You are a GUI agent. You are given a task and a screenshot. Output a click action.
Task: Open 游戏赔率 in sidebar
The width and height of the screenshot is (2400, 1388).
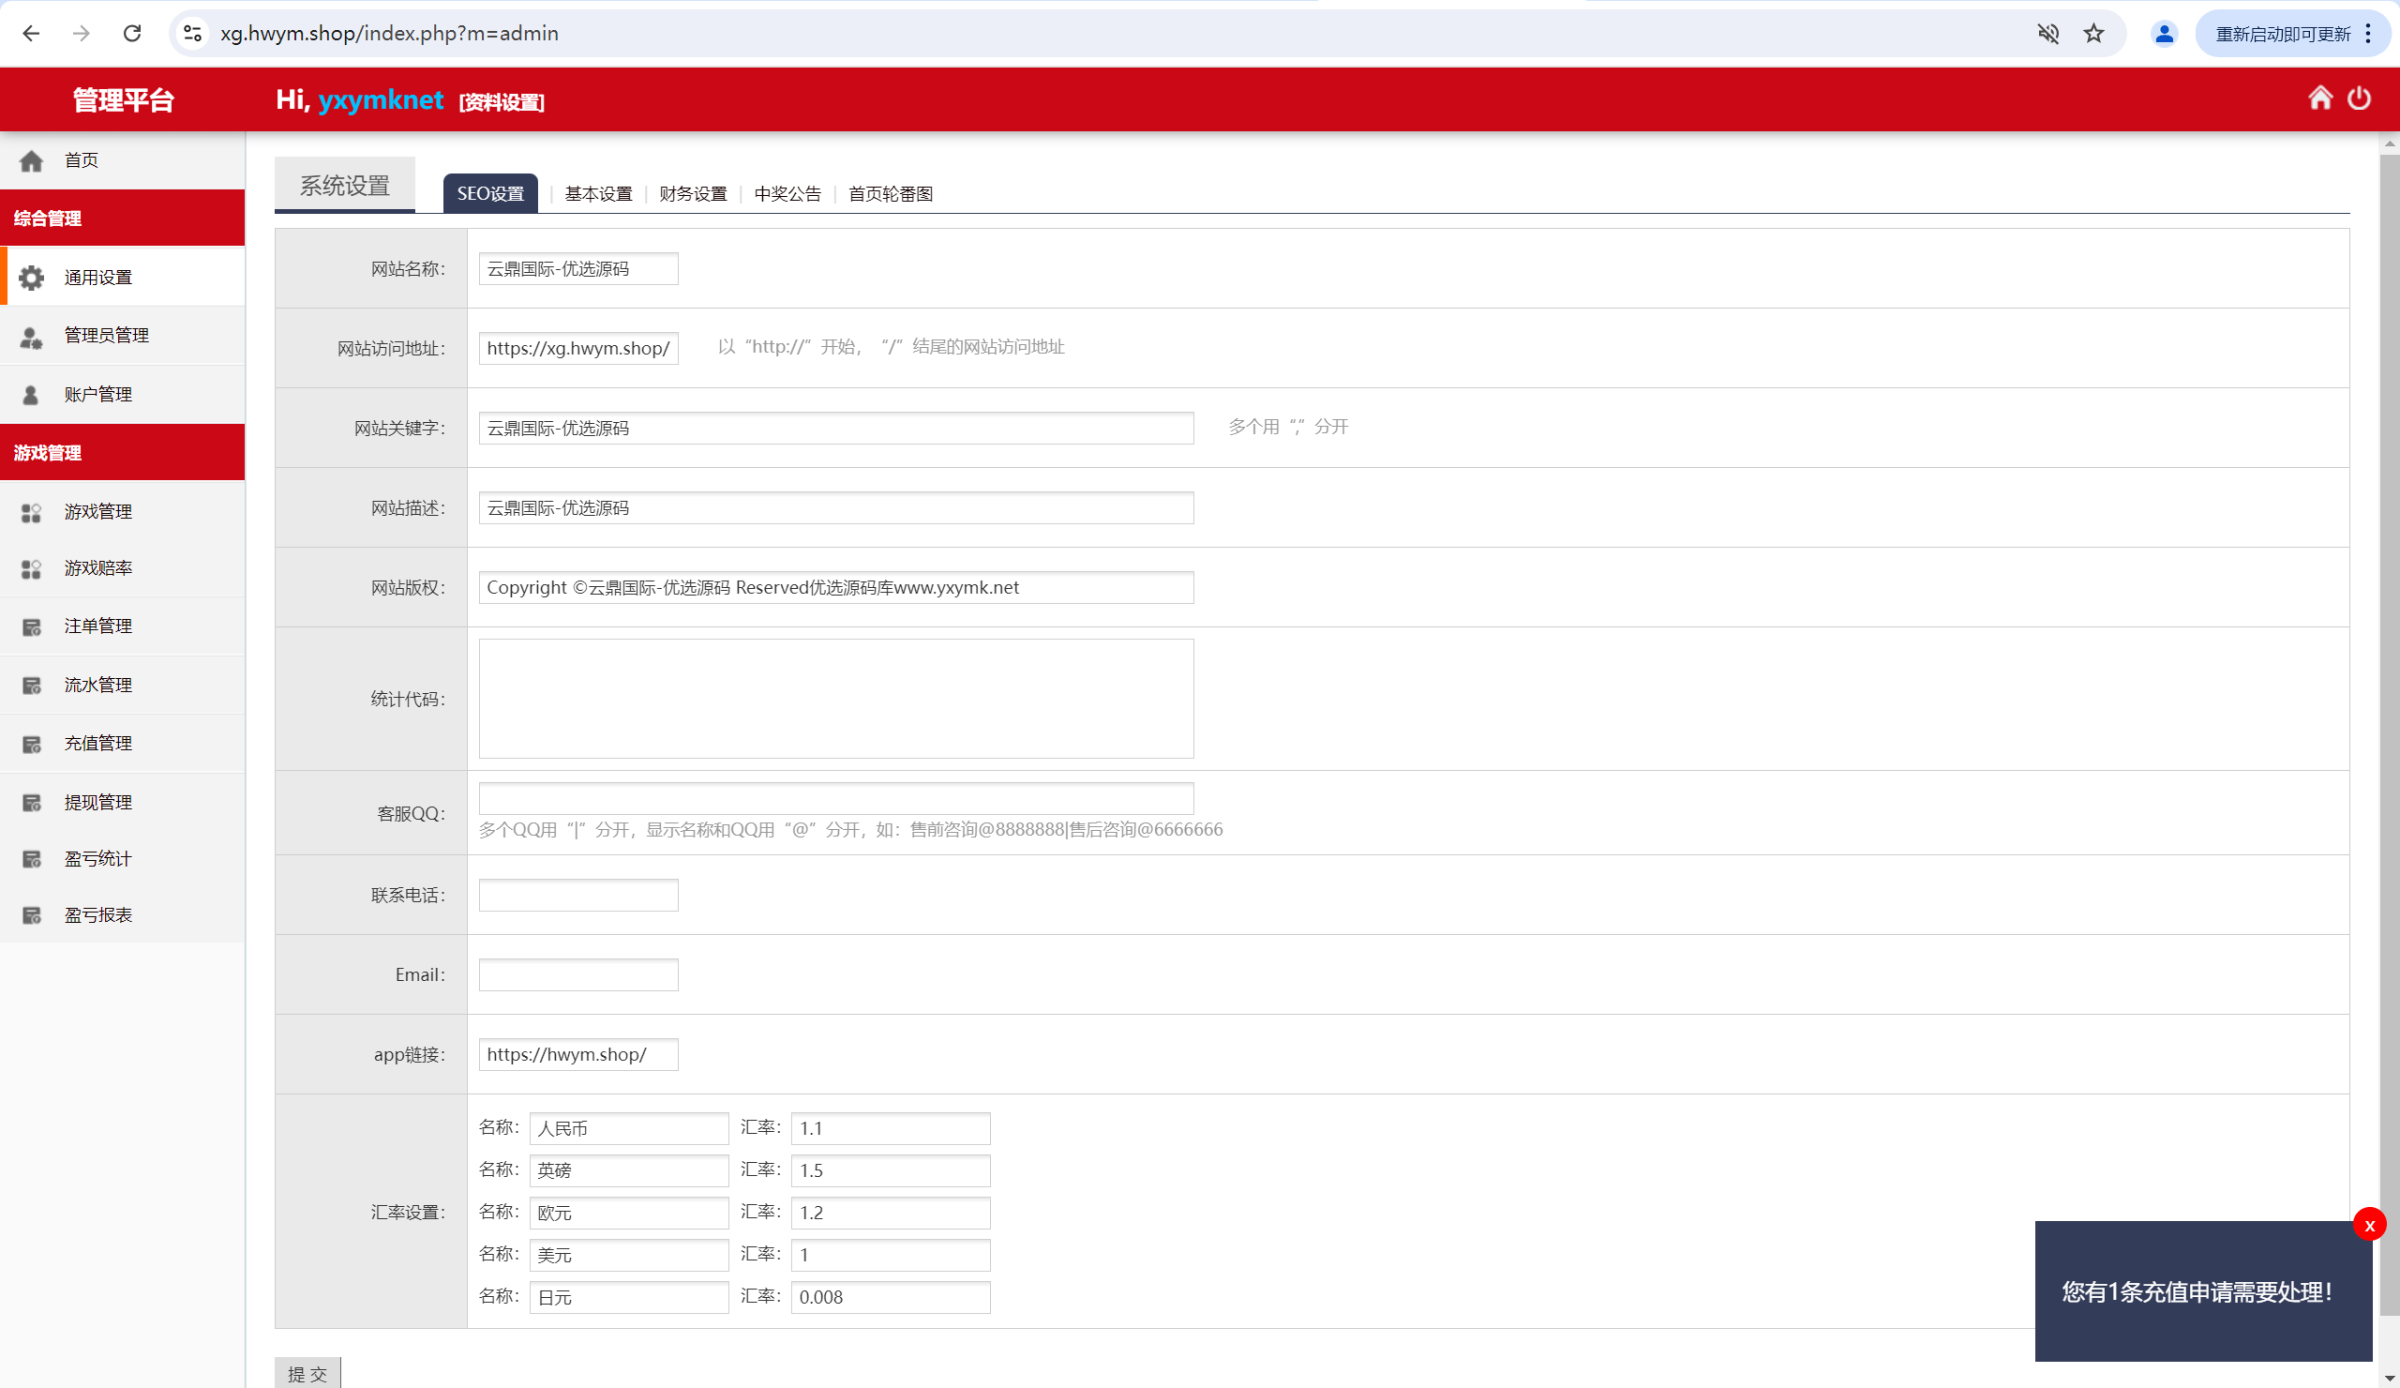tap(98, 568)
